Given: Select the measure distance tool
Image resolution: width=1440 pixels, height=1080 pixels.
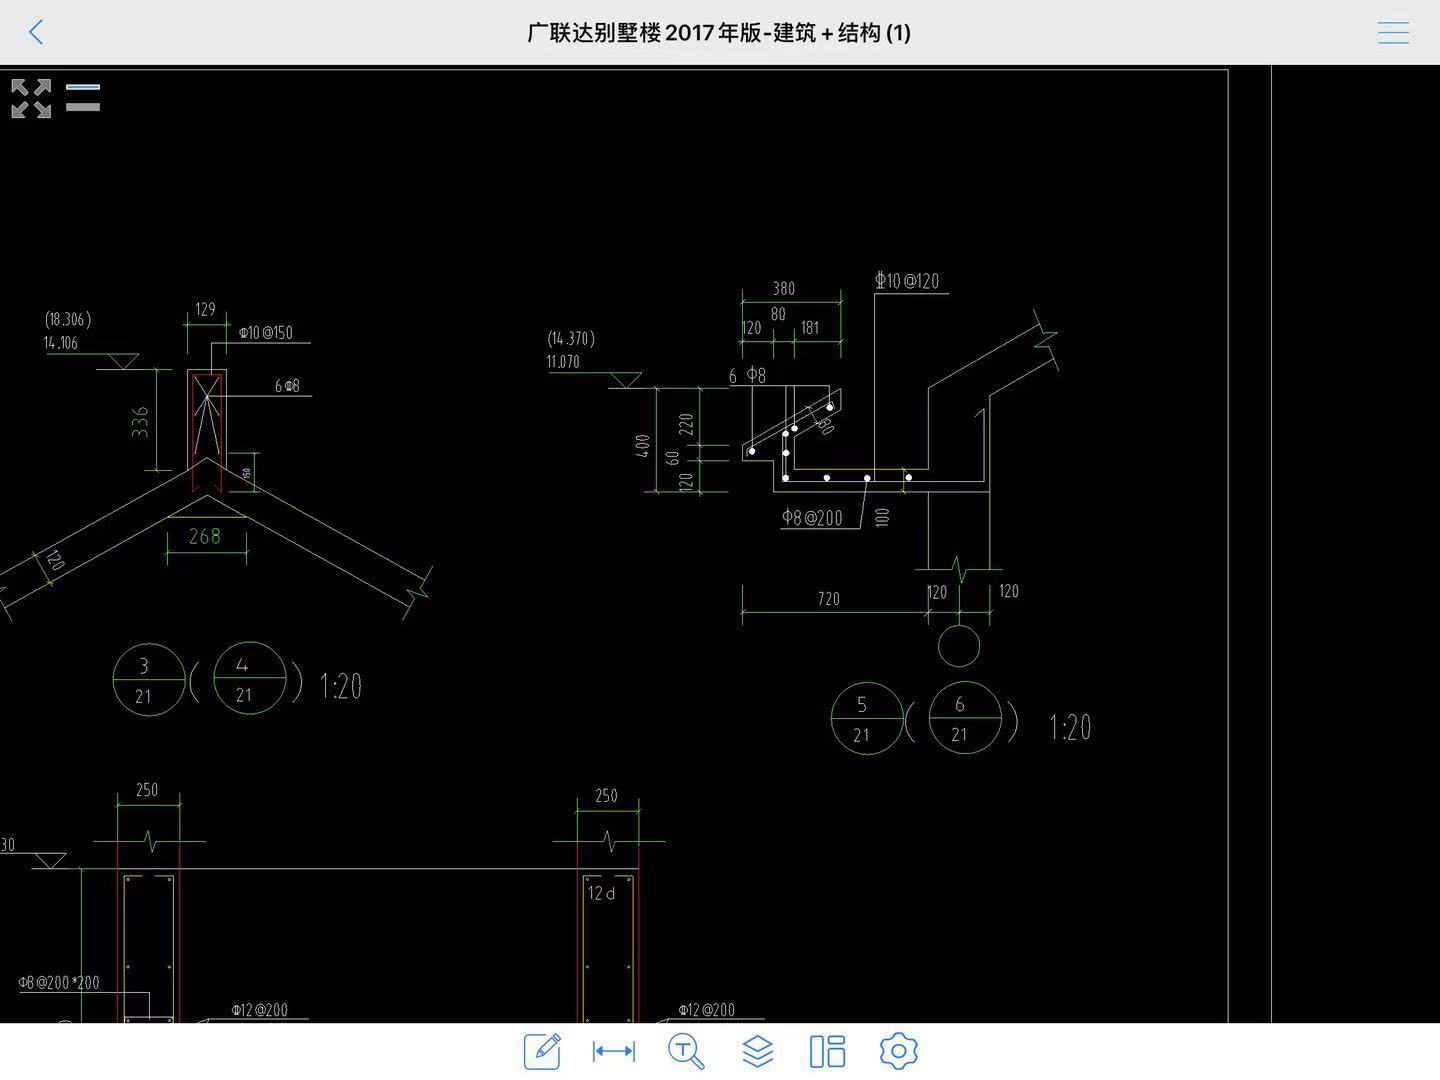Looking at the screenshot, I should [614, 1051].
